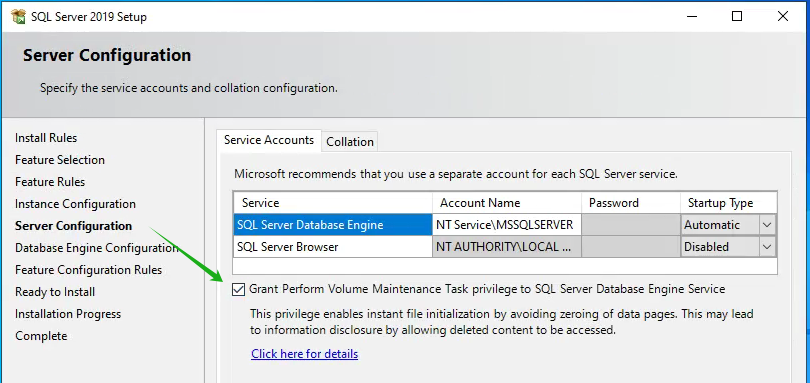Select Installation Progress step in sidebar
Screen dimensions: 810x383
68,314
